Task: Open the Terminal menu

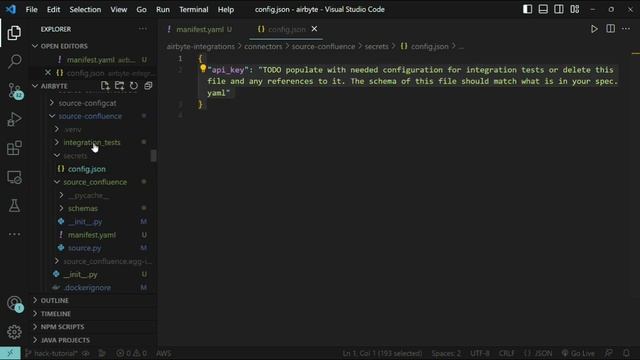Action: [x=193, y=9]
